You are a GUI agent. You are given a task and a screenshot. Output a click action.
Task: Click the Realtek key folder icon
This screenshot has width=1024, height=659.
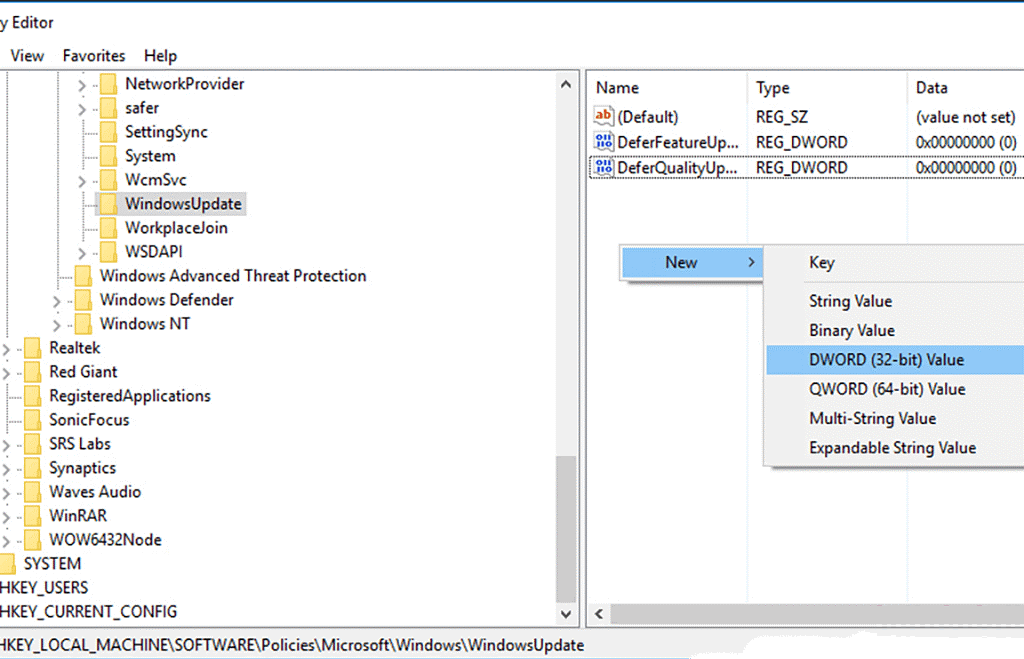[x=33, y=348]
